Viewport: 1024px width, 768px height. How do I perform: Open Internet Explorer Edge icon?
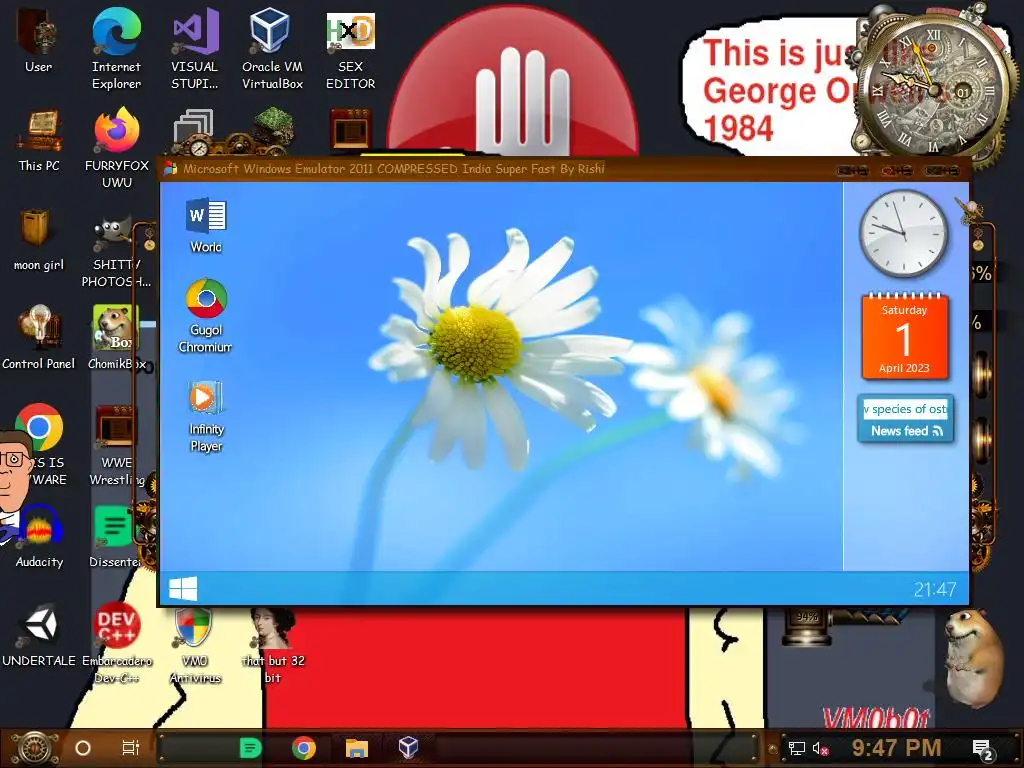[116, 49]
